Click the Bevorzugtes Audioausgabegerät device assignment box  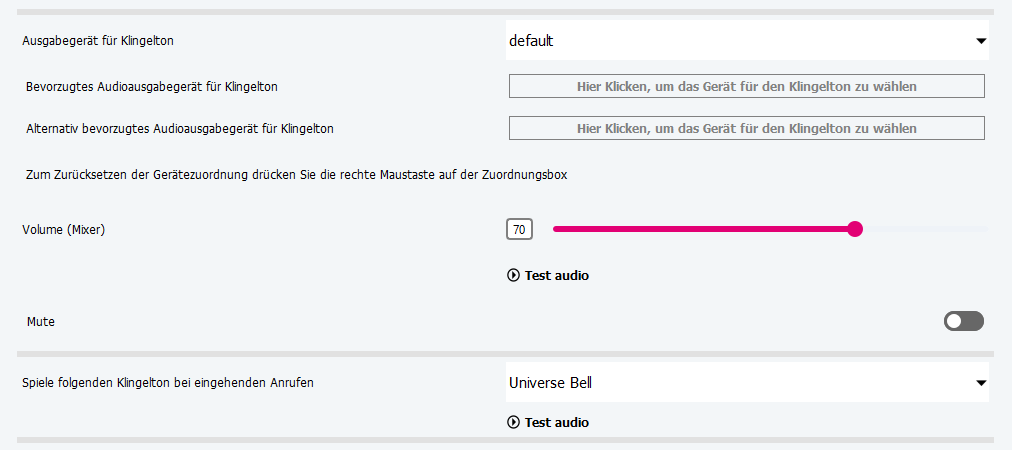click(x=747, y=86)
